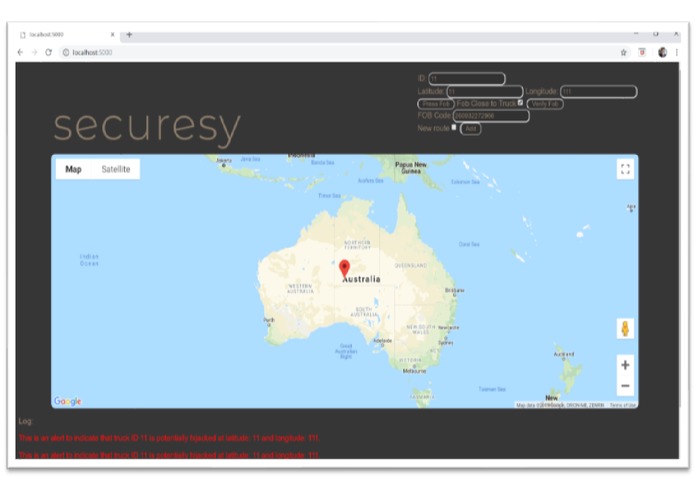Click the Add button
The image size is (695, 494).
[x=471, y=128]
